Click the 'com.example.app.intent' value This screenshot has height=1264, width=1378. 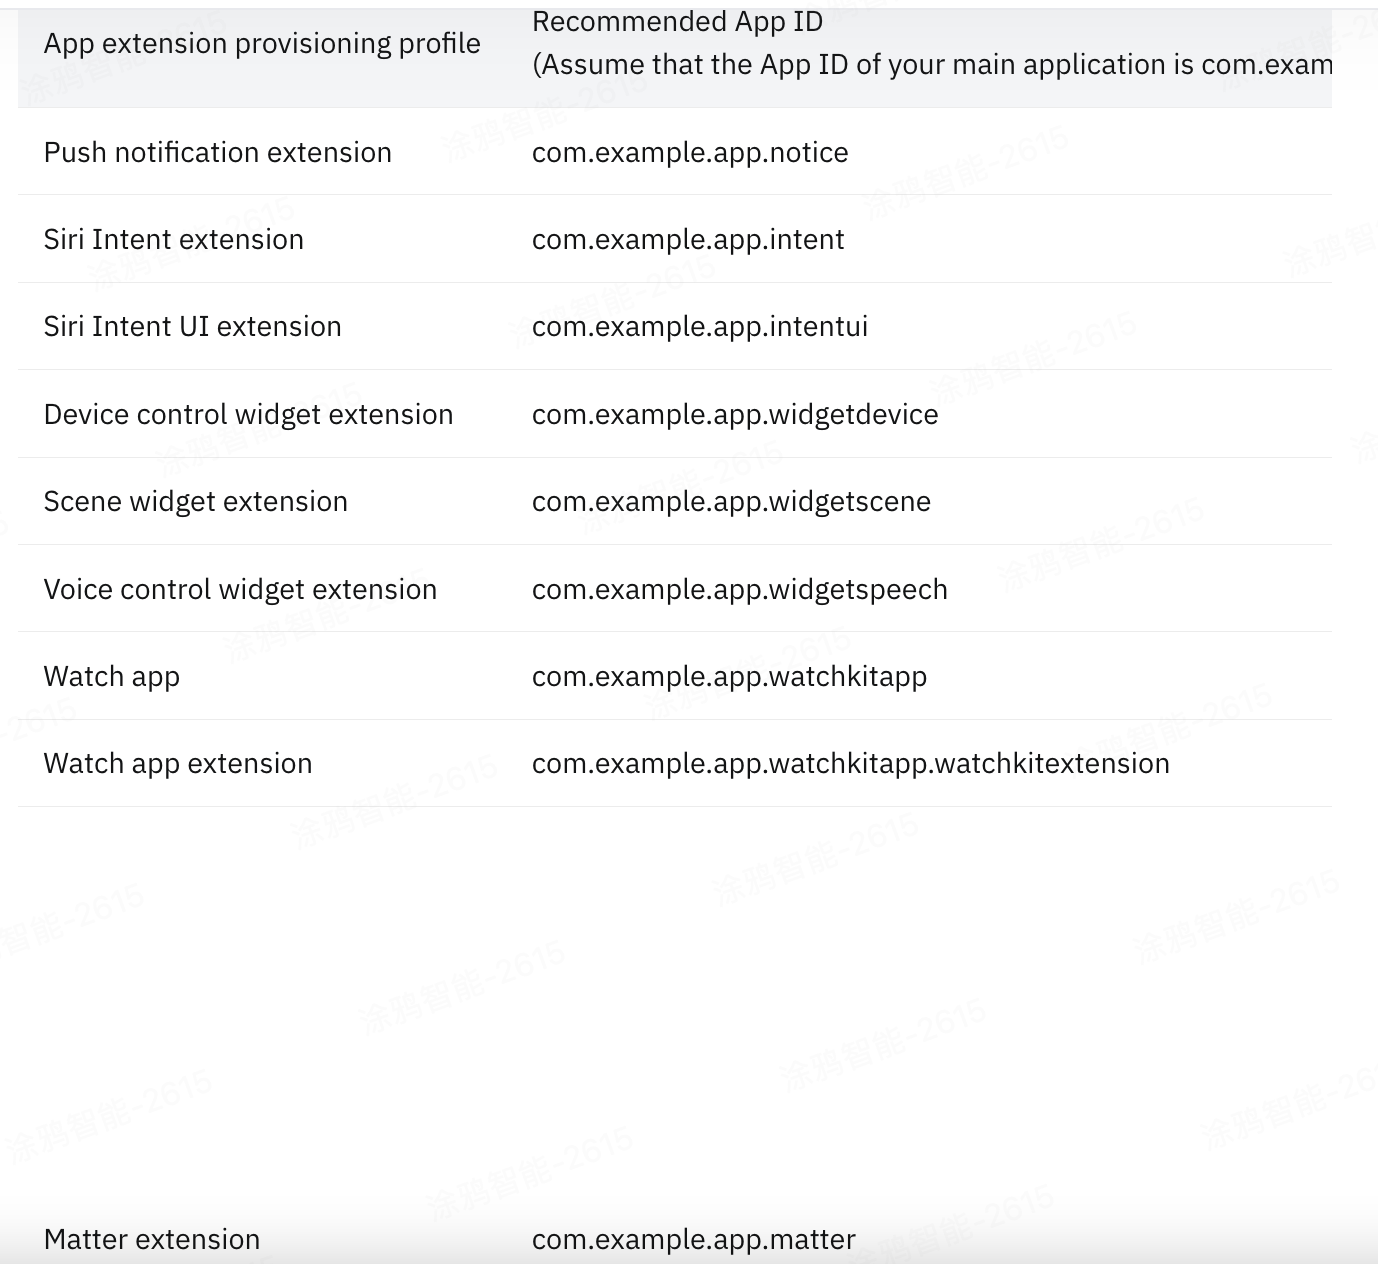[x=688, y=240]
